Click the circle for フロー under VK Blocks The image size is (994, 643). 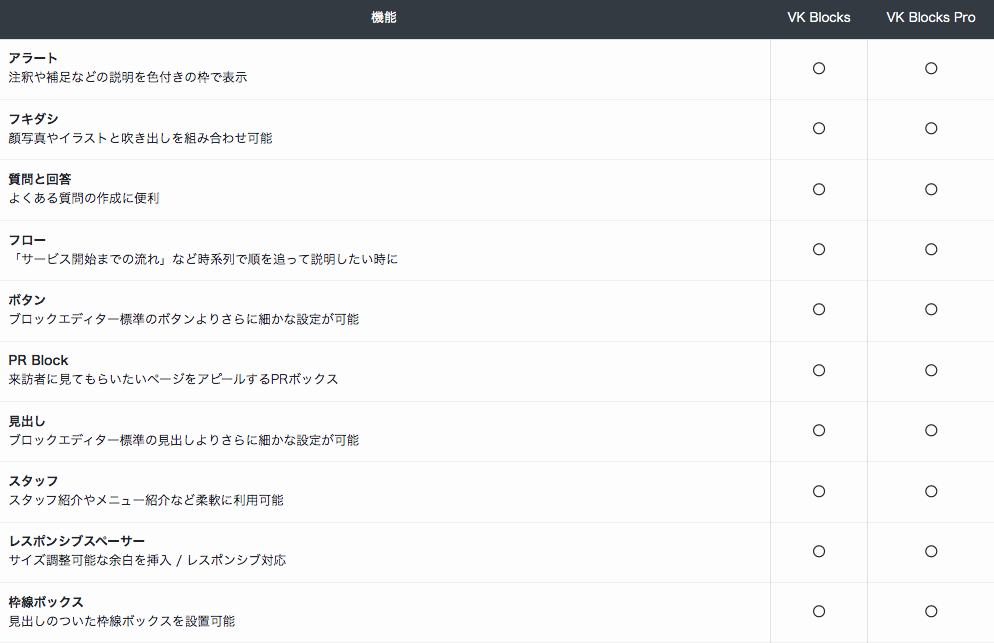(819, 250)
